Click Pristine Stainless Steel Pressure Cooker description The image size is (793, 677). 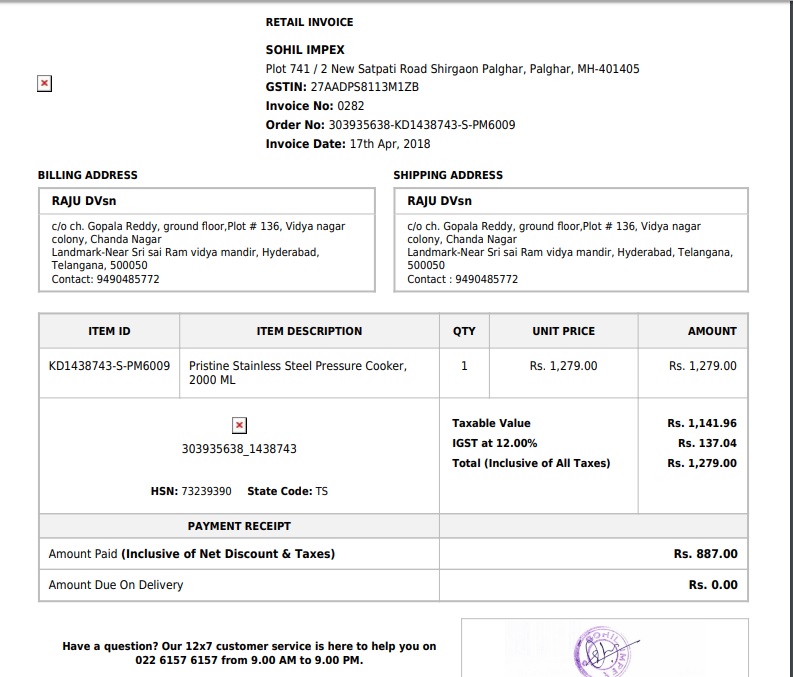[x=298, y=366]
